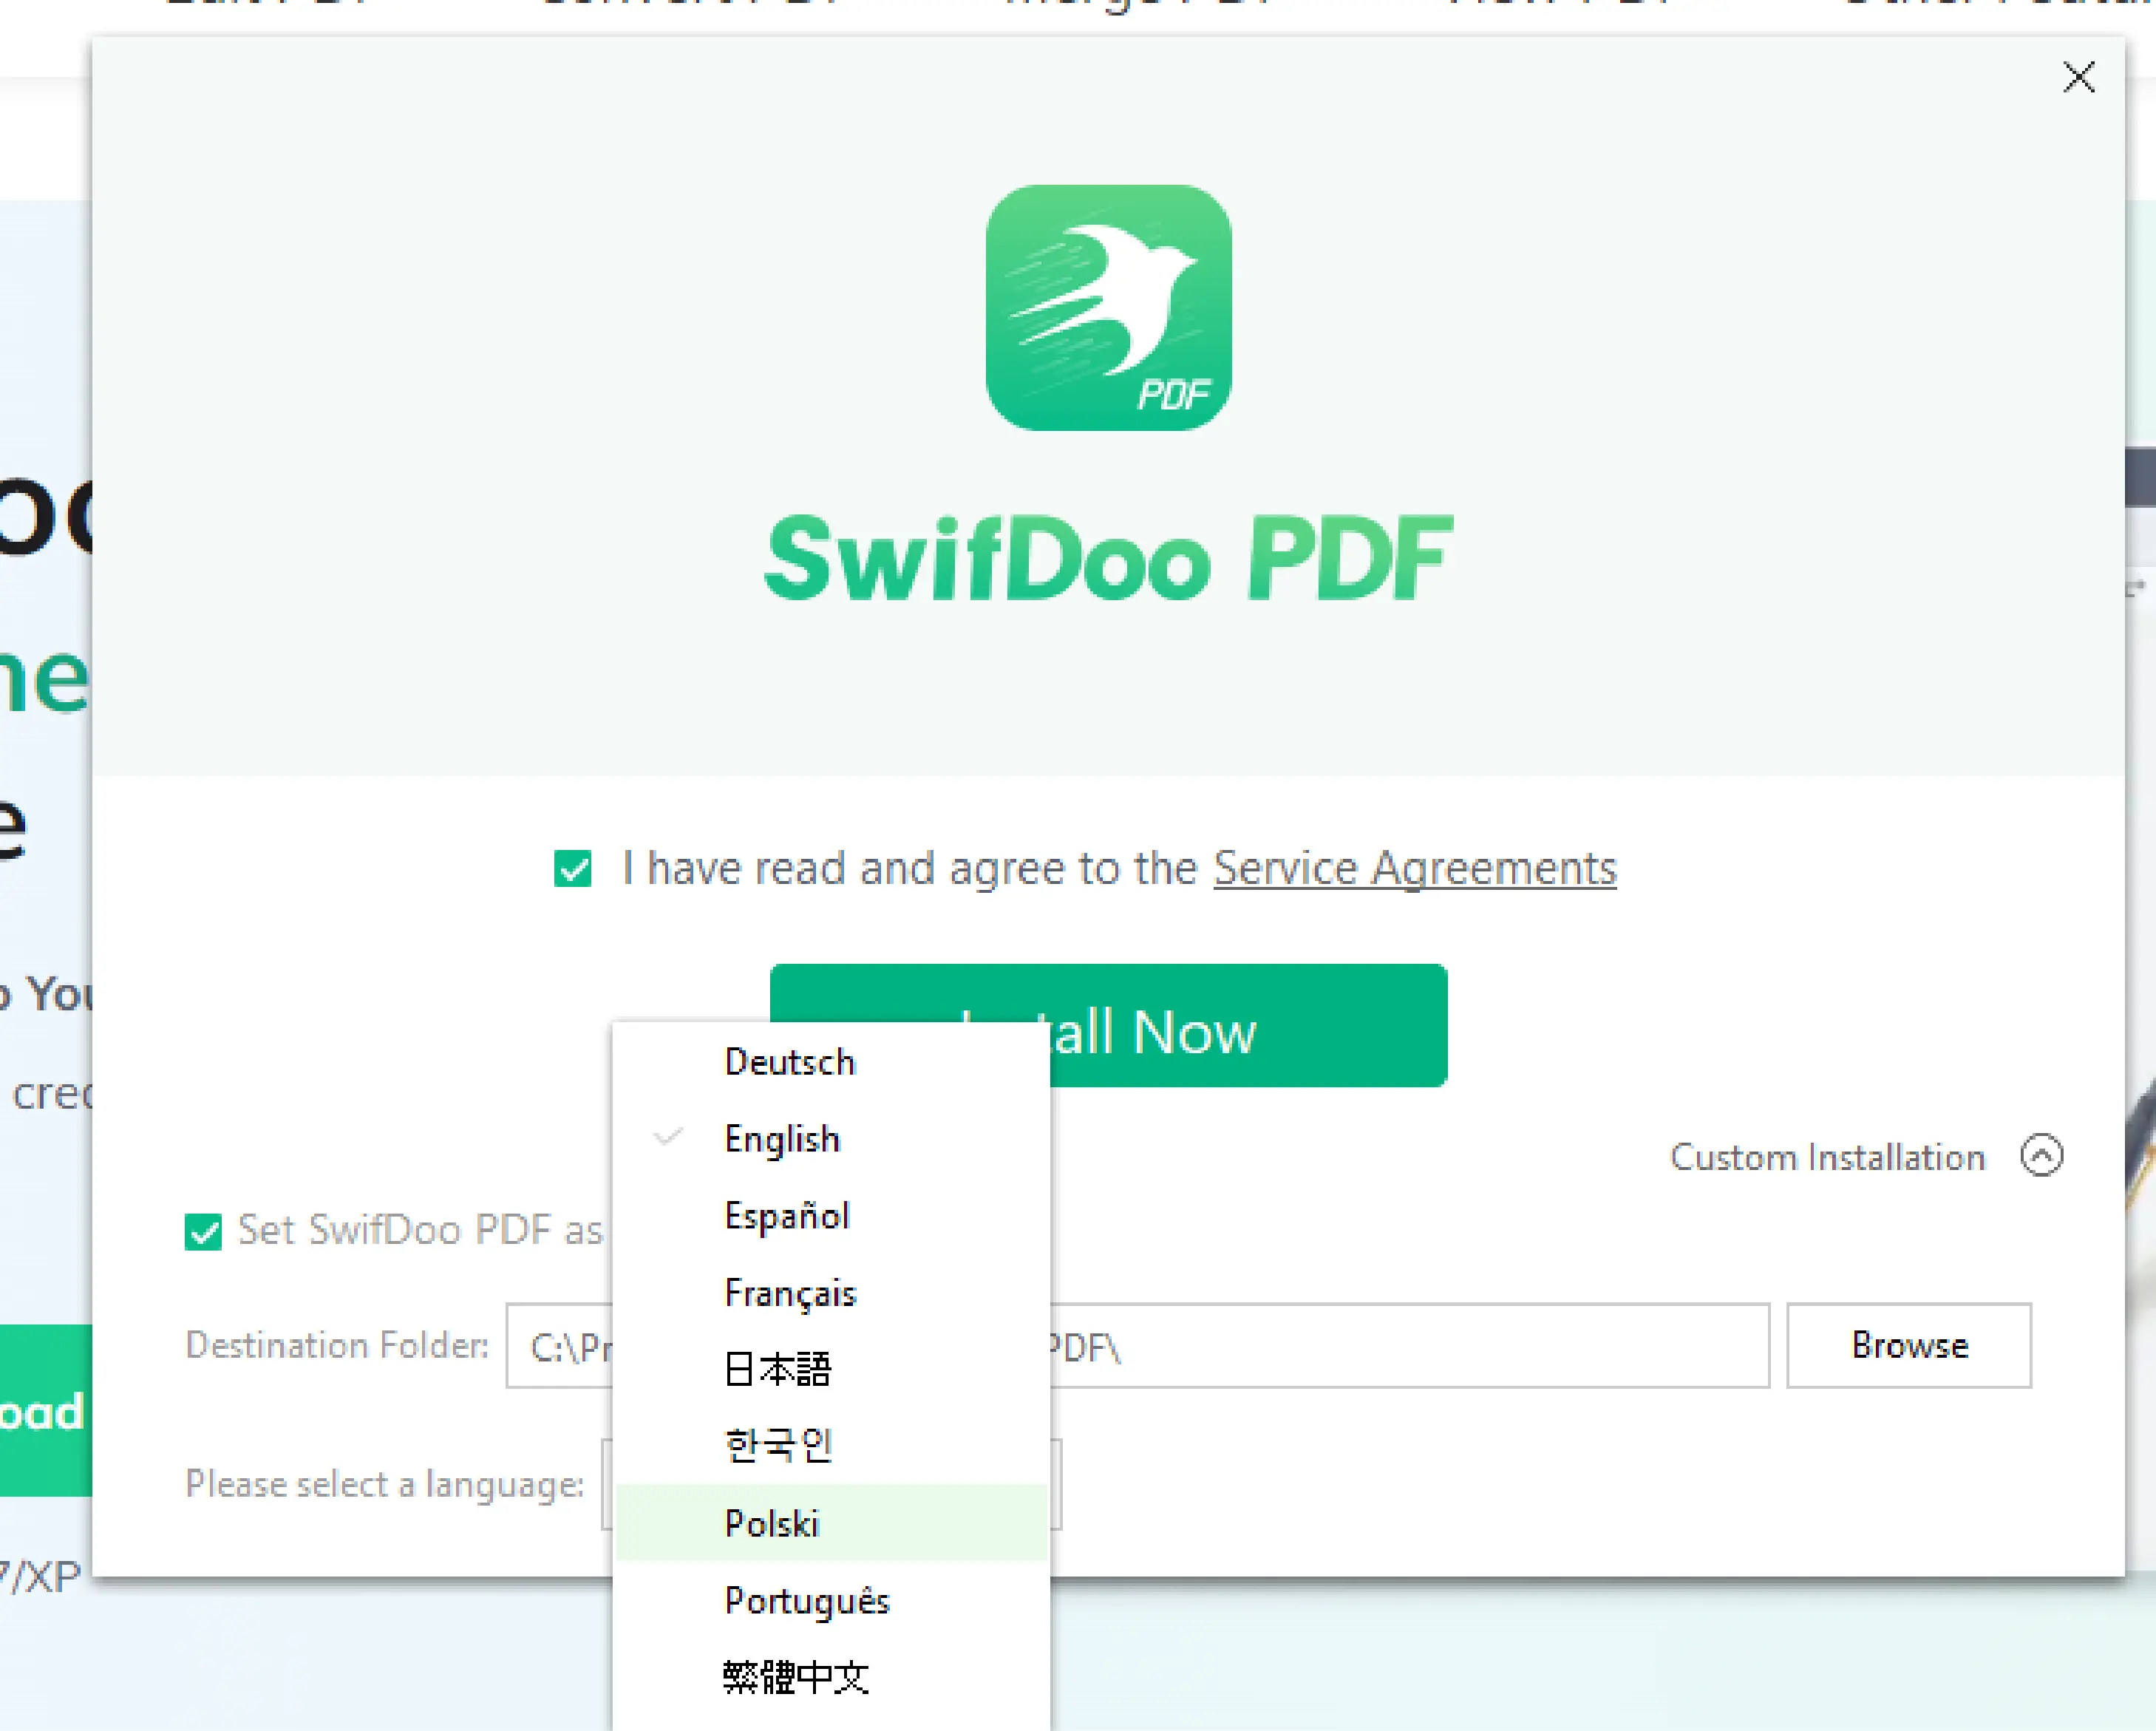The width and height of the screenshot is (2156, 1731).
Task: Choose Français in the language dropdown
Action: 831,1293
